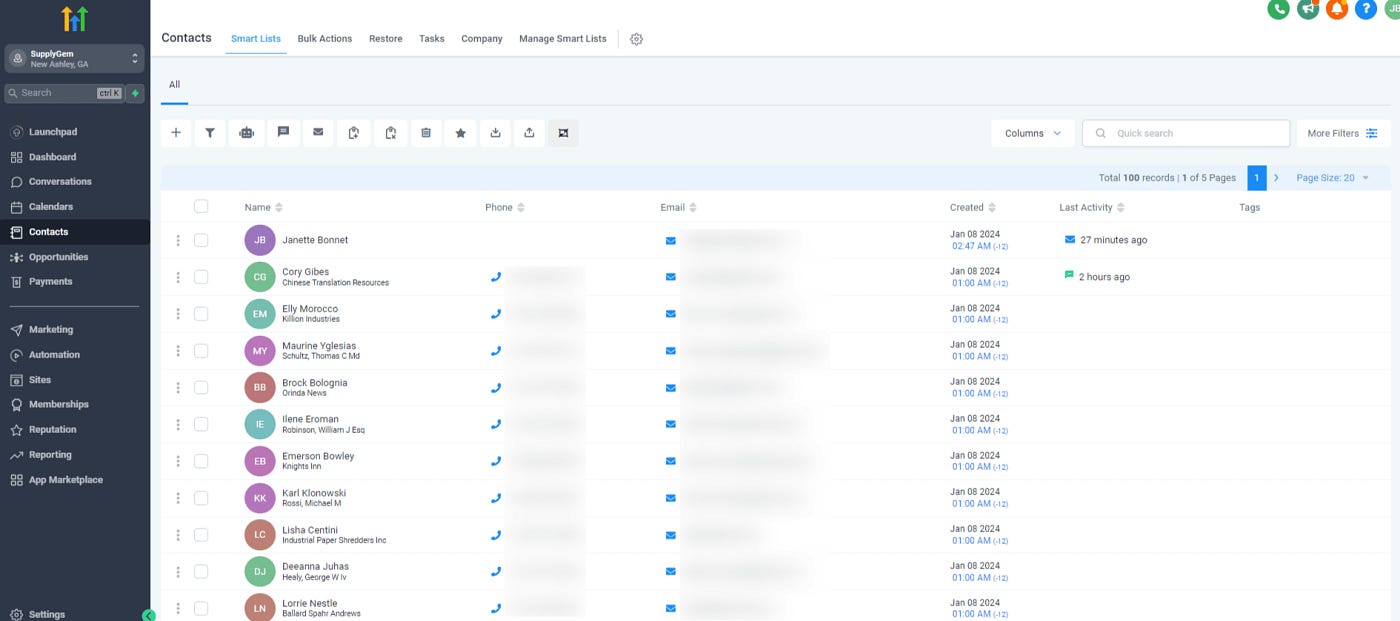The width and height of the screenshot is (1400, 621).
Task: Open contact Deeanna Juhas by name
Action: (315, 567)
